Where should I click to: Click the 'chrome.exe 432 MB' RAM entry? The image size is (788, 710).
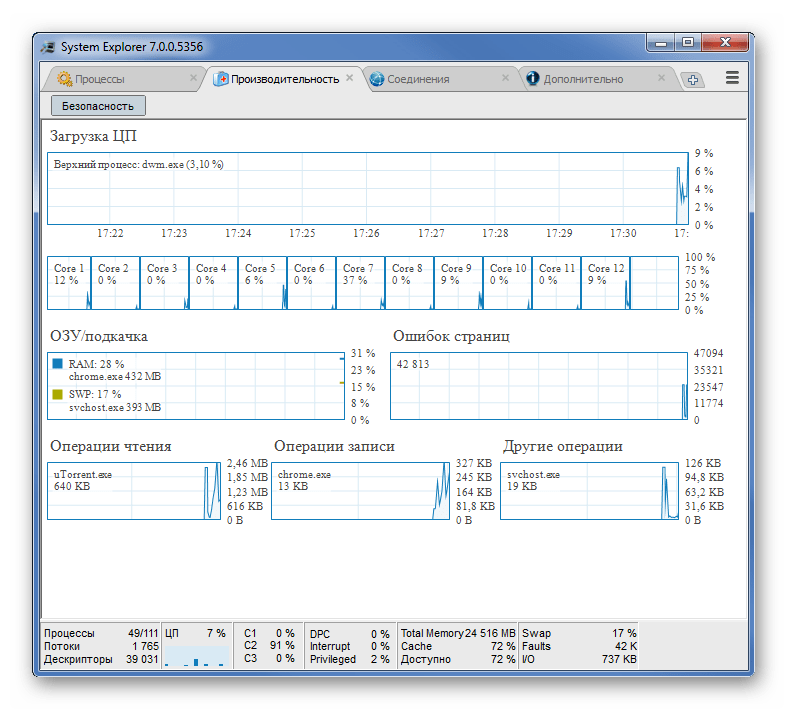pyautogui.click(x=115, y=376)
